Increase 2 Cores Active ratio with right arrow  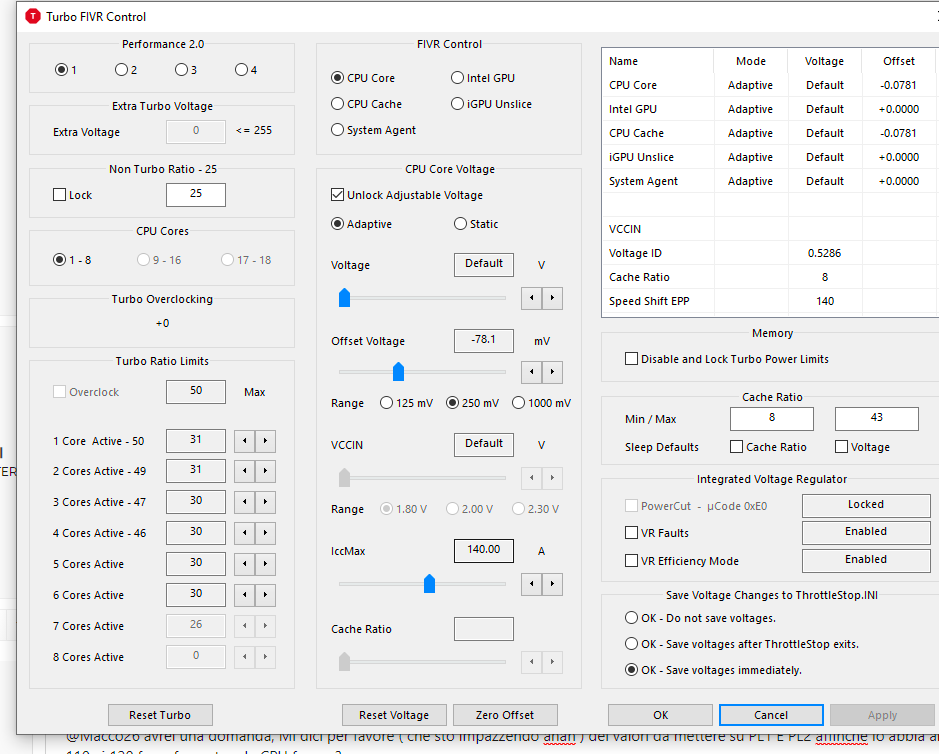[x=265, y=471]
